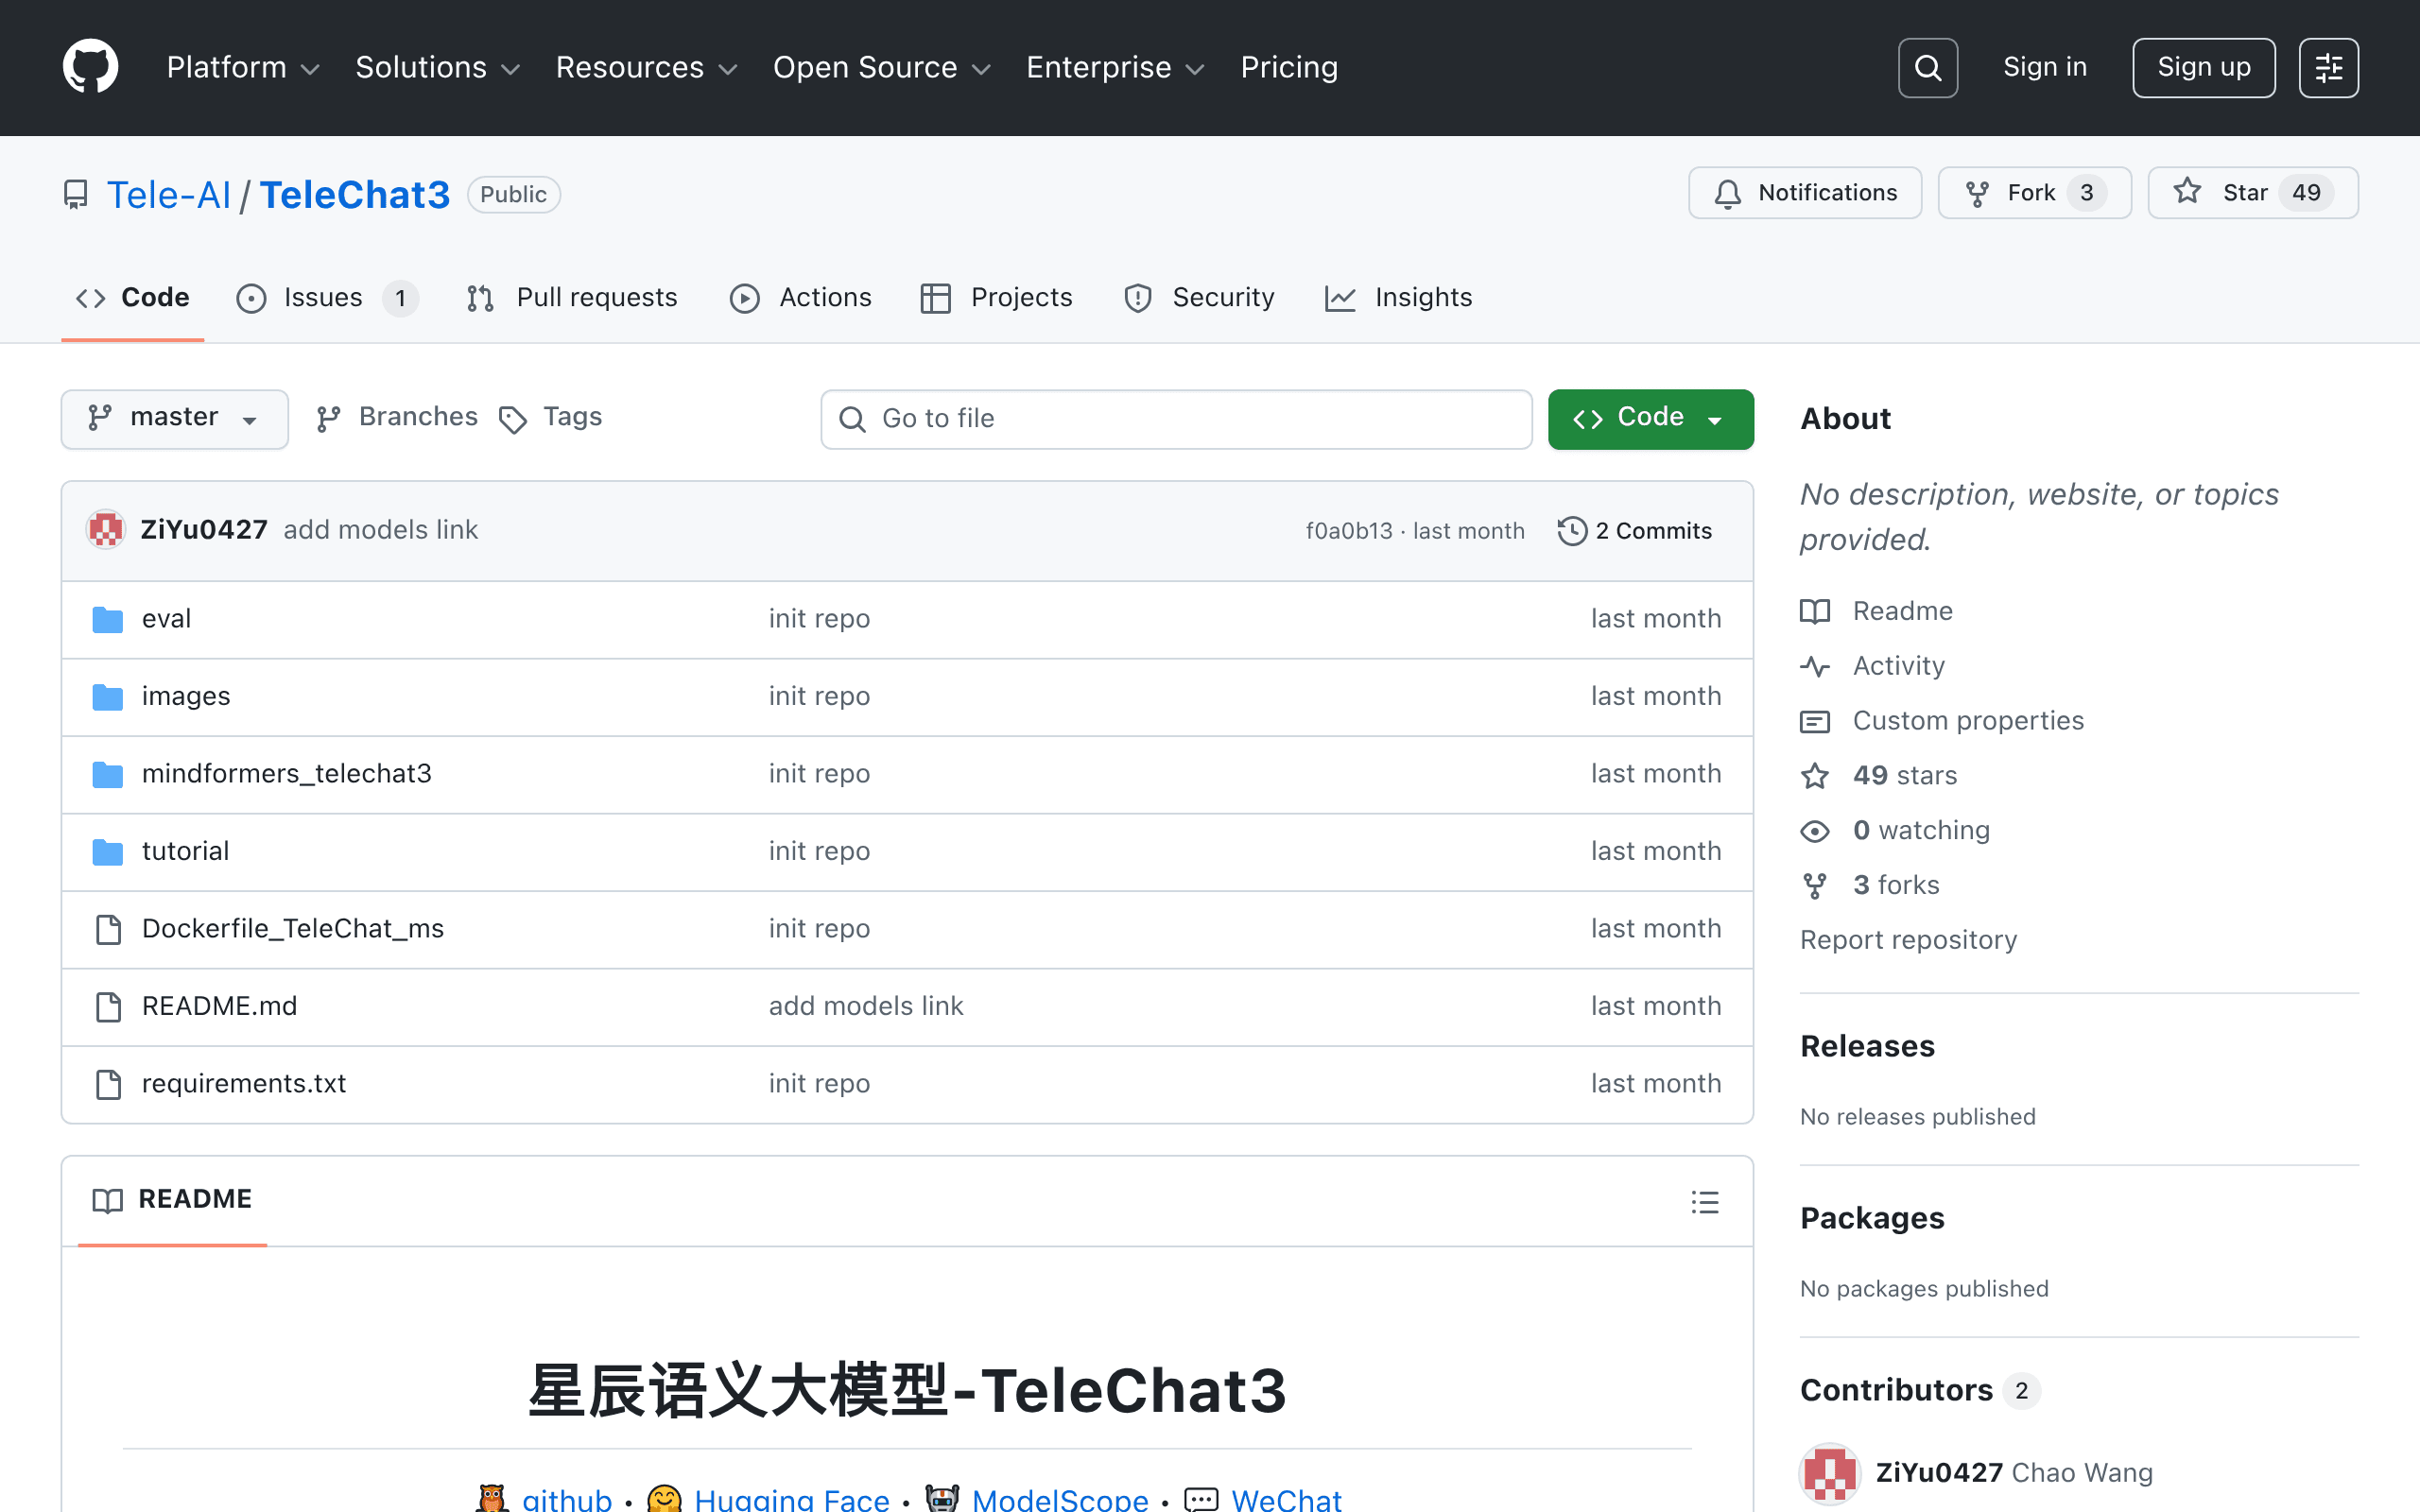Open the master branch selector dropdown
The height and width of the screenshot is (1512, 2420).
175,418
